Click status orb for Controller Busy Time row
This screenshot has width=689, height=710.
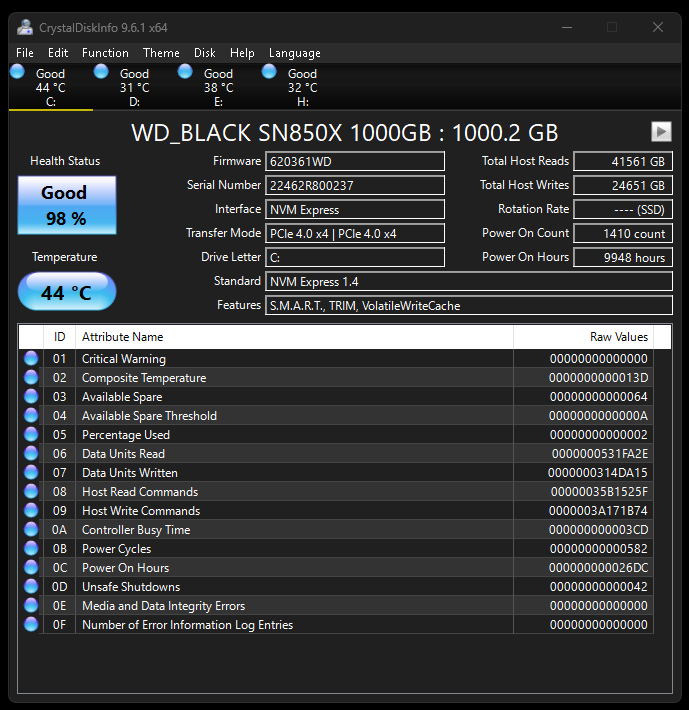click(31, 529)
